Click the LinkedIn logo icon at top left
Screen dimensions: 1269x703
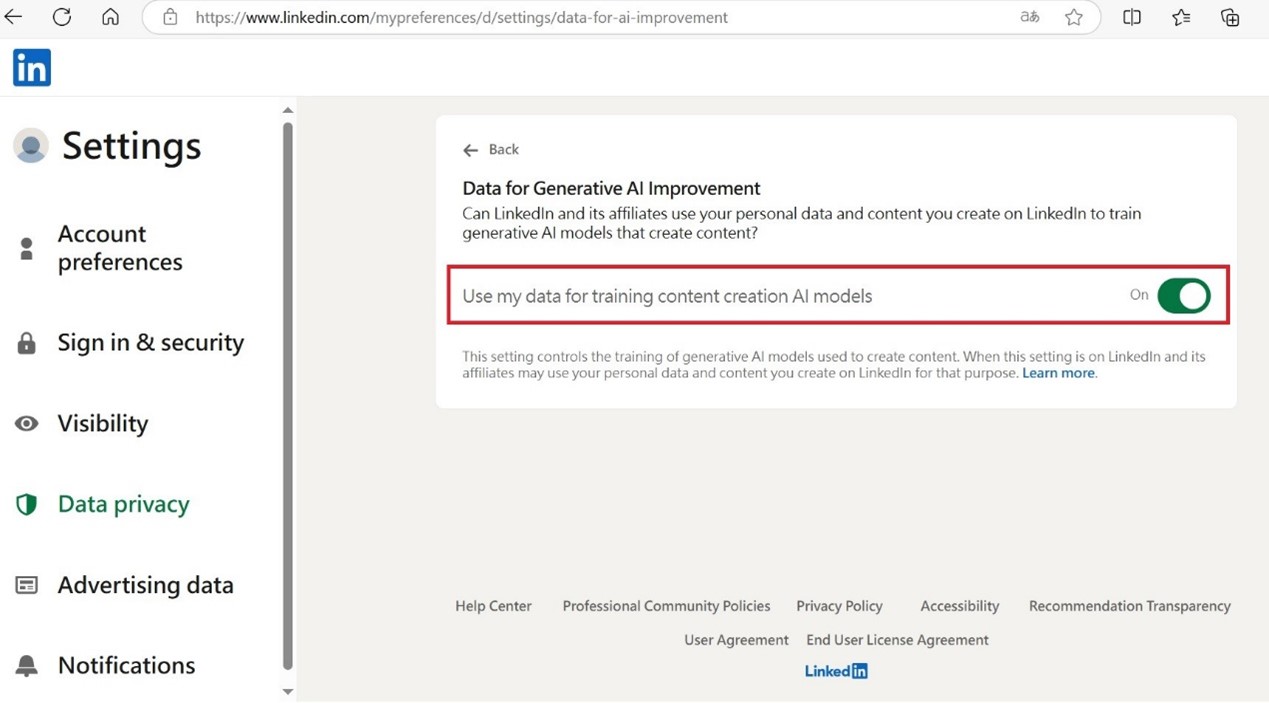32,68
